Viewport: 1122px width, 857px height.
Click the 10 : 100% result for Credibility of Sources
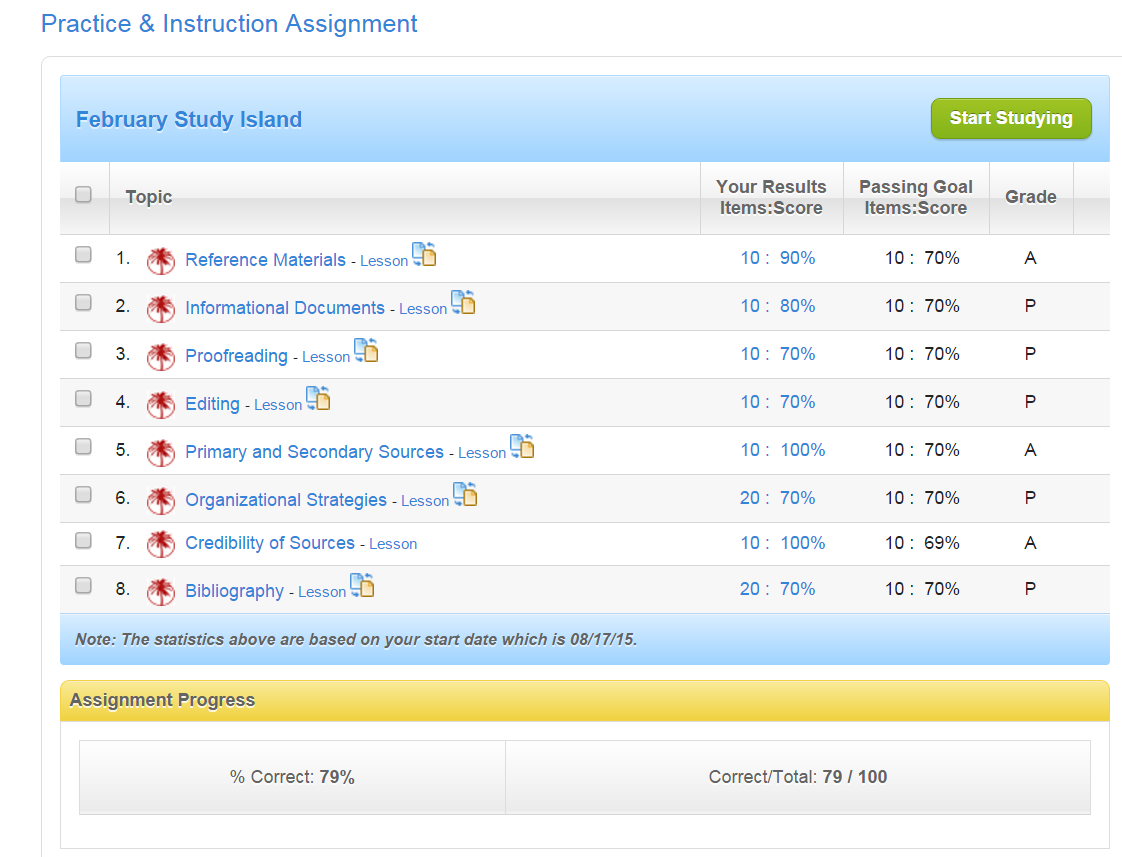783,543
